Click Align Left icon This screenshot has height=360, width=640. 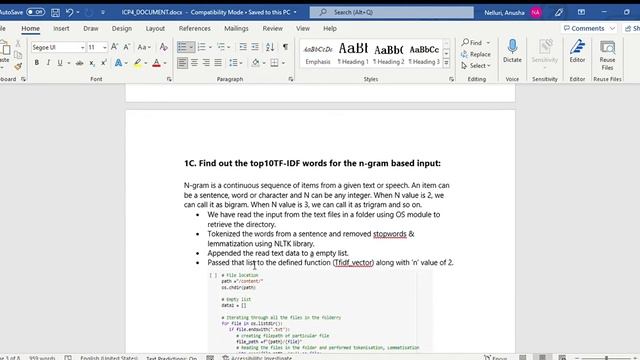[182, 63]
